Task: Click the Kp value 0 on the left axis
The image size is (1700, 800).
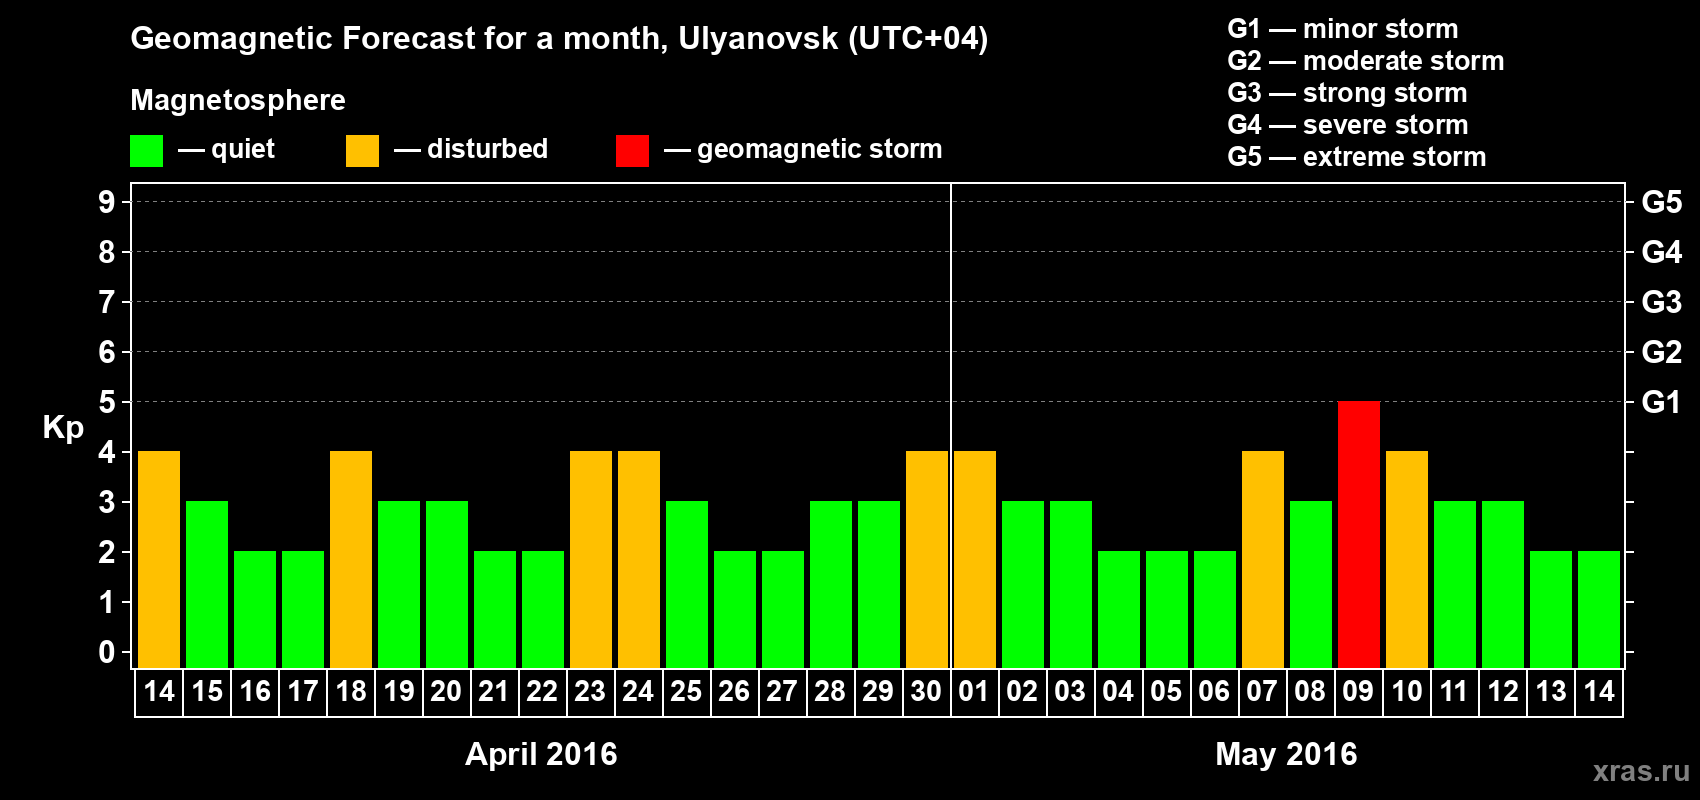Action: tap(107, 652)
